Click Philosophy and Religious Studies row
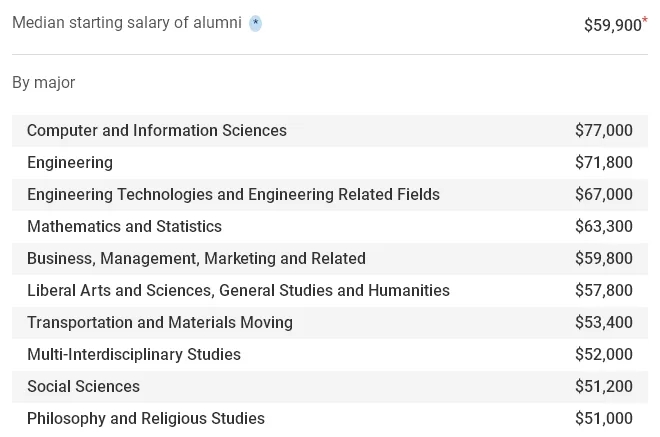The width and height of the screenshot is (660, 437). pos(330,418)
